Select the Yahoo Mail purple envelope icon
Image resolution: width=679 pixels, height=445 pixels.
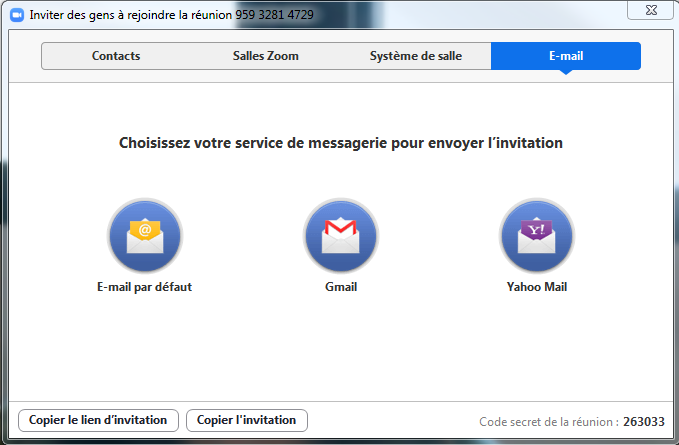(537, 236)
